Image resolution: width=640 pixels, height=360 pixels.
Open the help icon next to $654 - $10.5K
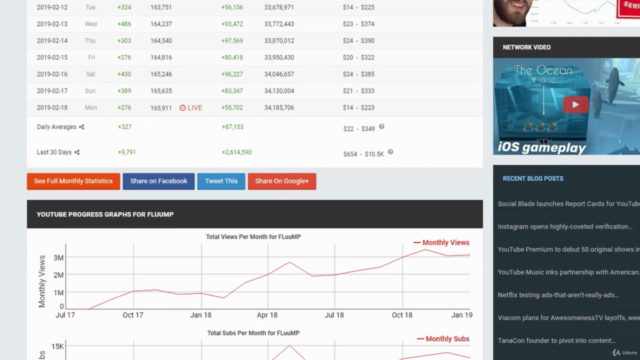[391, 152]
